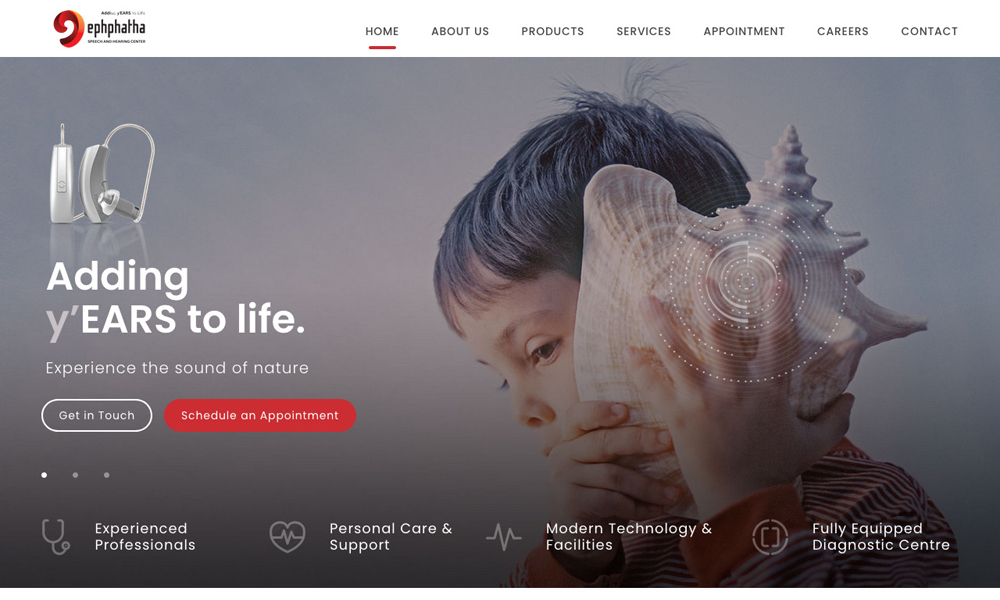The image size is (1000, 600).
Task: Open the Careers page
Action: coord(842,31)
